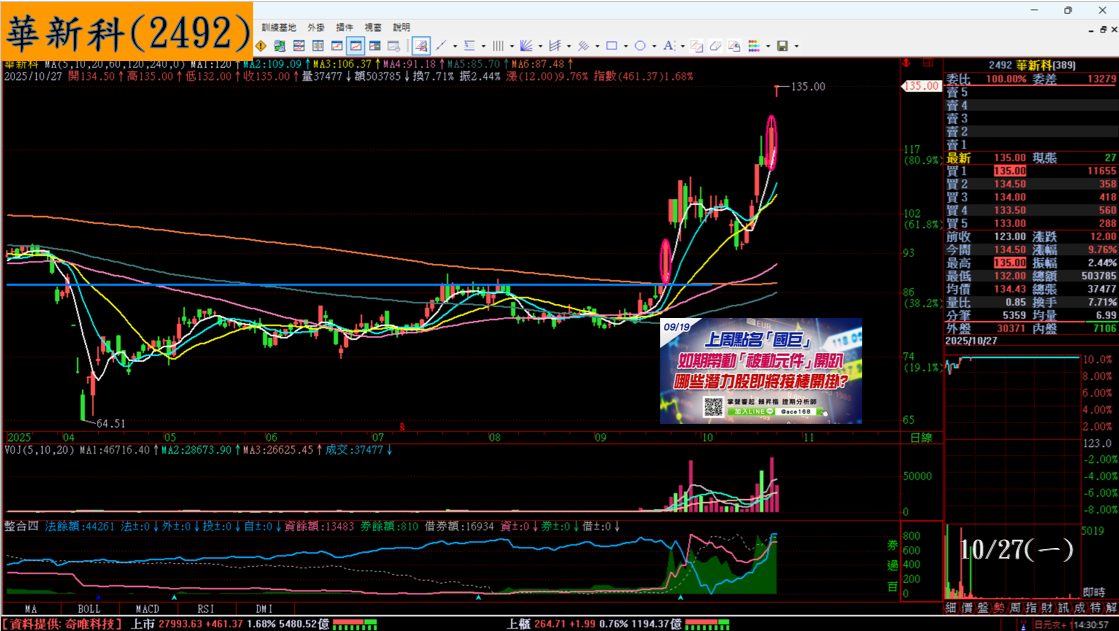Expand the save icon dropdown arrow
Screen dimensions: 1119x631
[x=796, y=46]
